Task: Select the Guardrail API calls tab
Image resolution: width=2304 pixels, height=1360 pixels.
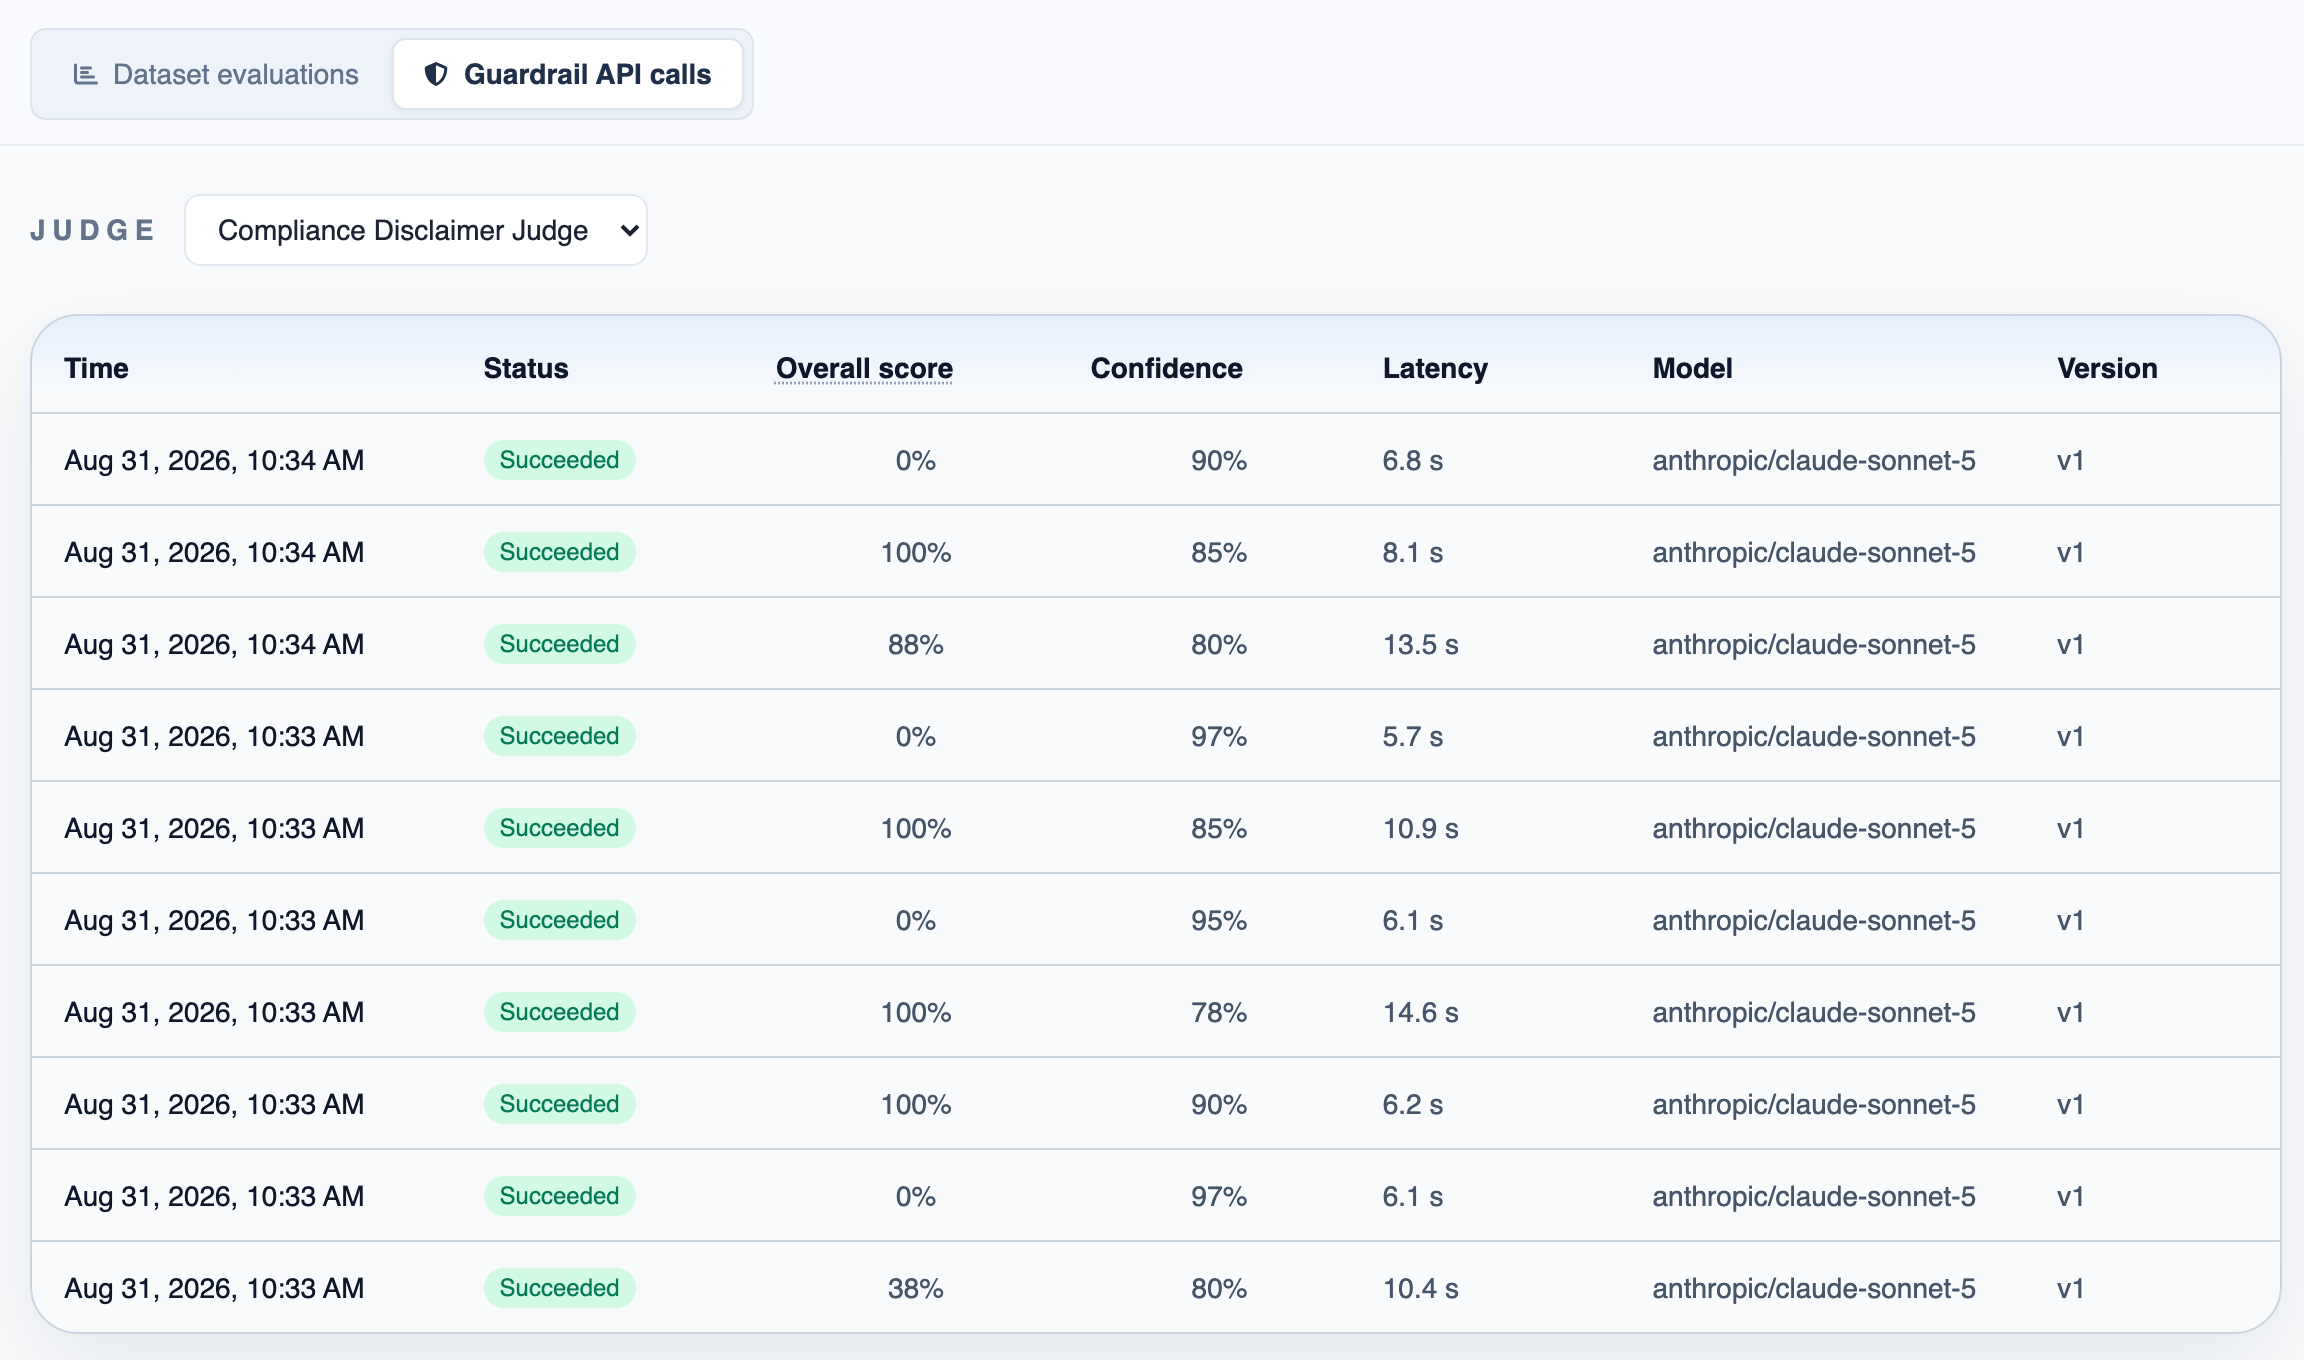Action: pos(568,74)
